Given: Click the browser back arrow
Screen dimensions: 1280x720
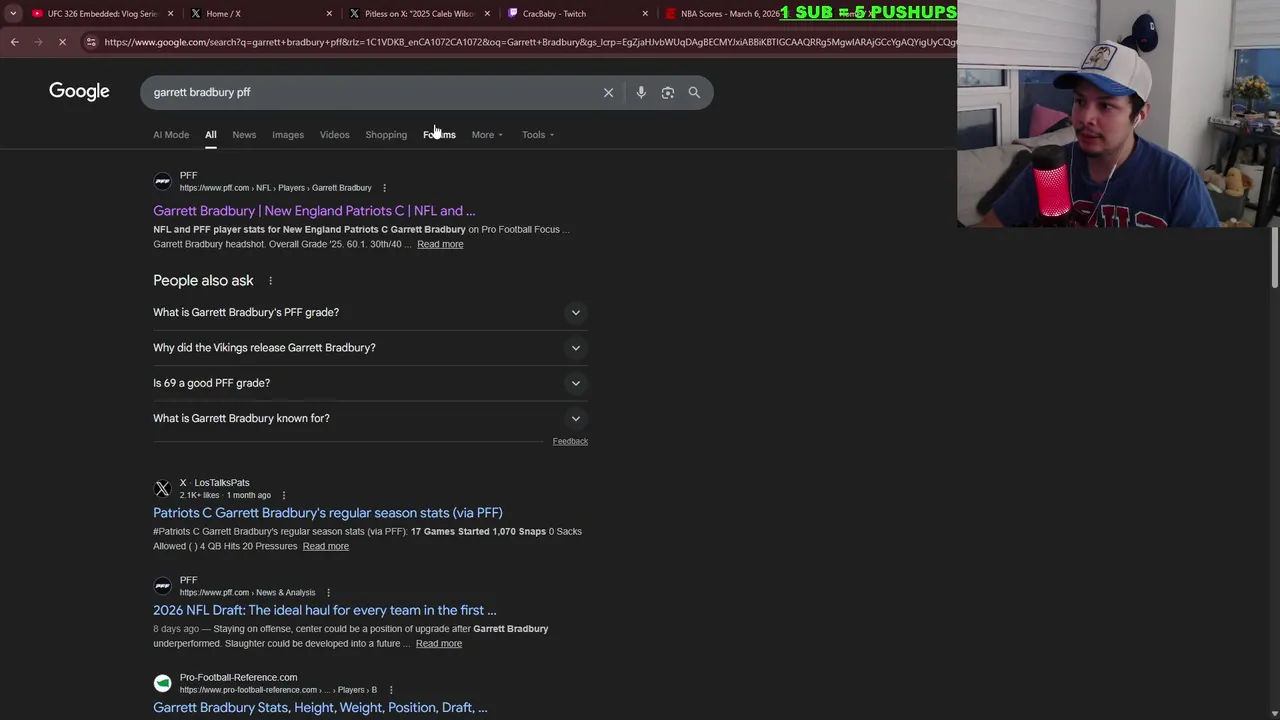Looking at the screenshot, I should (14, 42).
